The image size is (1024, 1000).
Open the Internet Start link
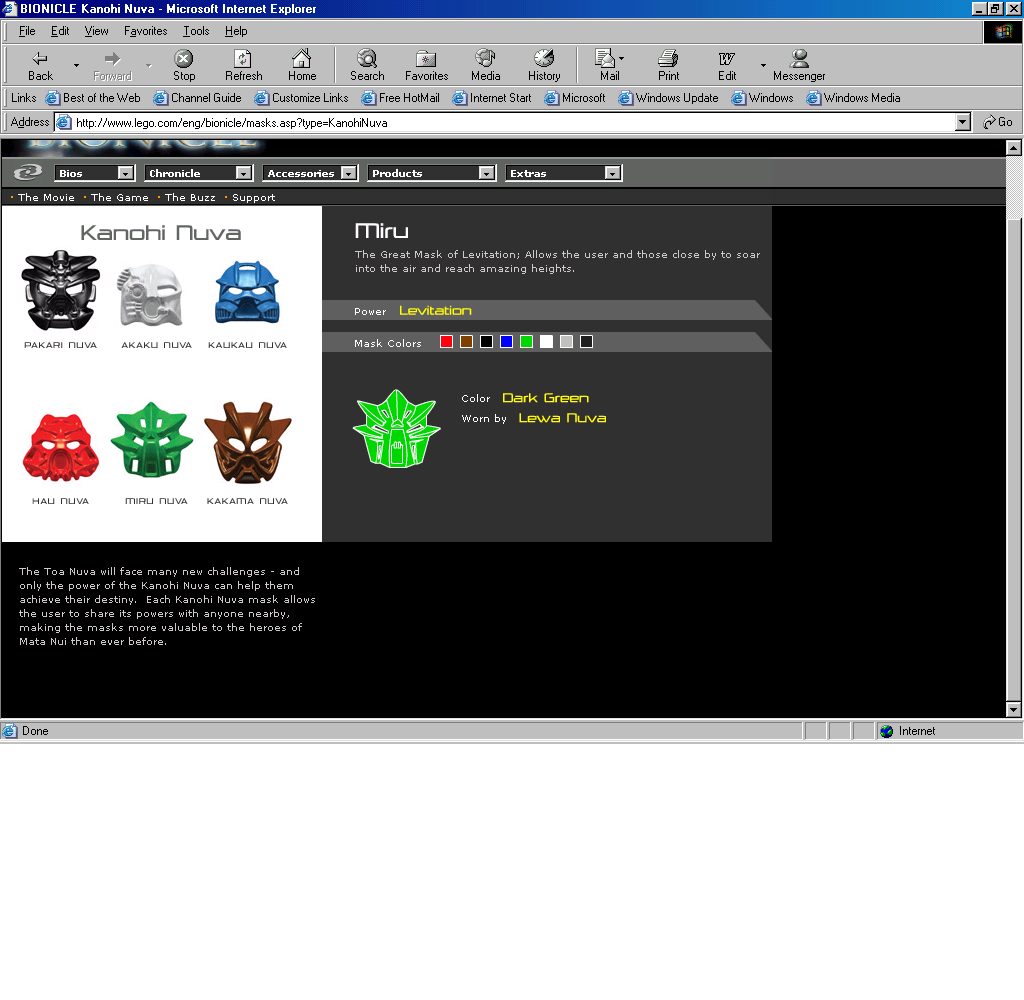[492, 98]
